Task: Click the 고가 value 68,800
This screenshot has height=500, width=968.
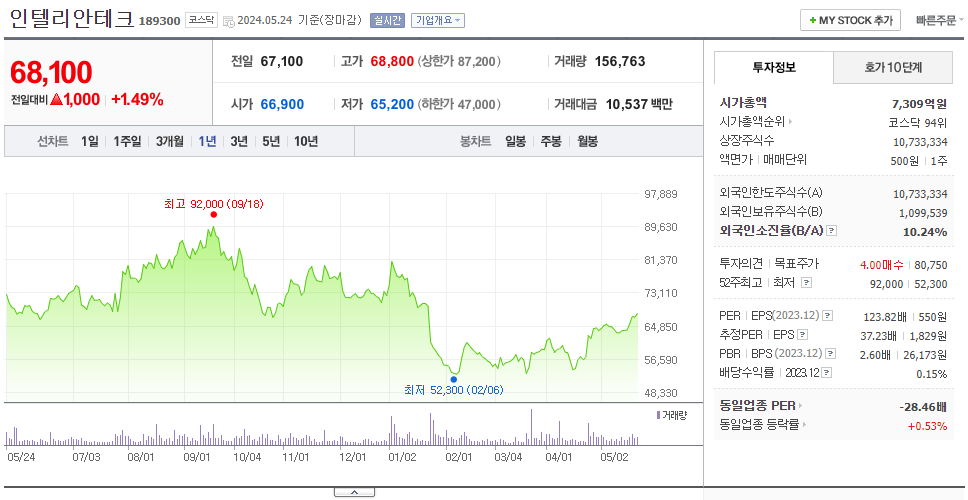Action: click(392, 61)
